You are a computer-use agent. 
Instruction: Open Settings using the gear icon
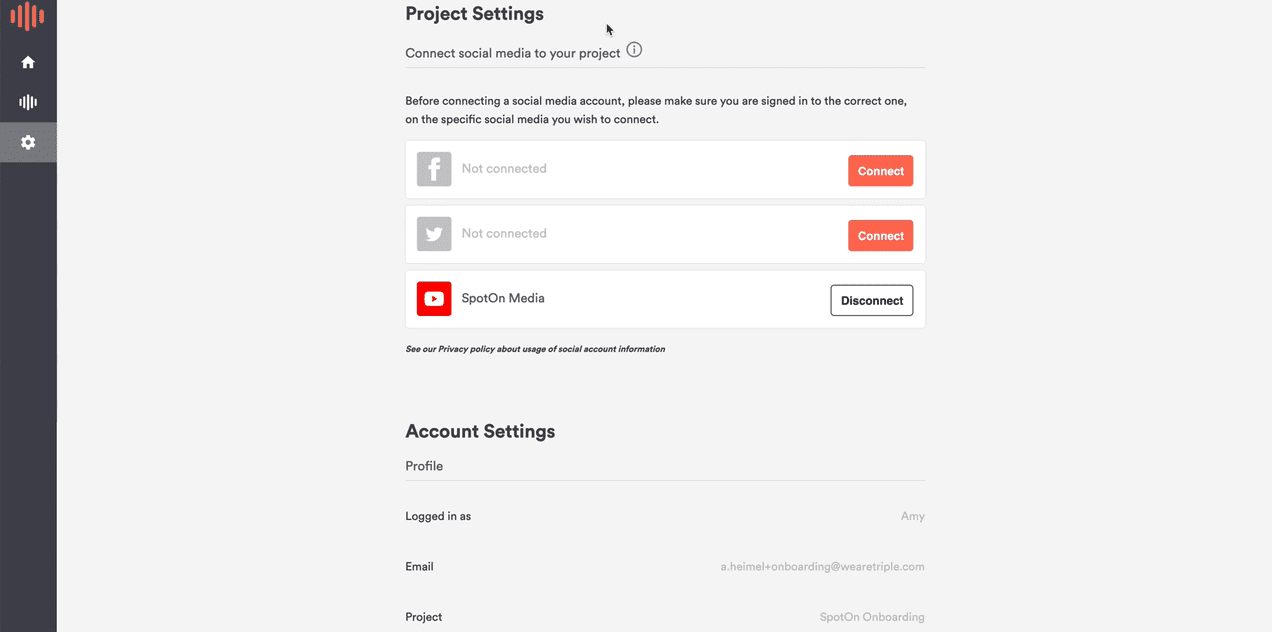28,141
